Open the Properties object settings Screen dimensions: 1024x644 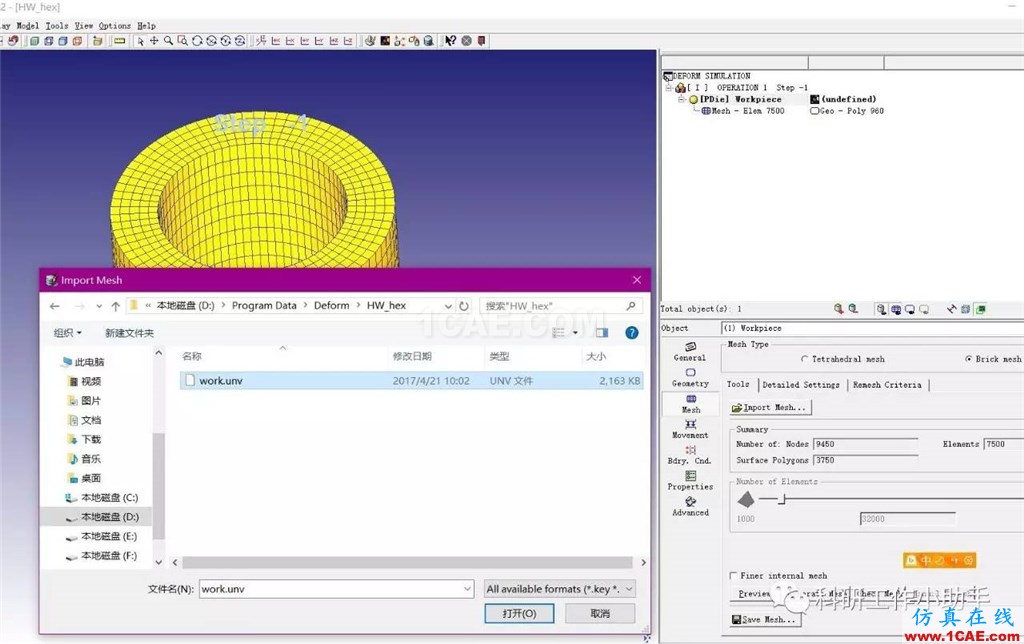pyautogui.click(x=690, y=481)
